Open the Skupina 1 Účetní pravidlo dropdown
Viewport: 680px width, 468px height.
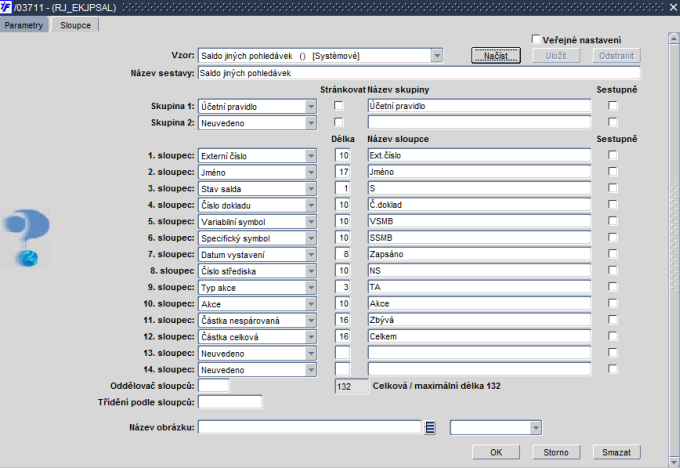tap(311, 106)
